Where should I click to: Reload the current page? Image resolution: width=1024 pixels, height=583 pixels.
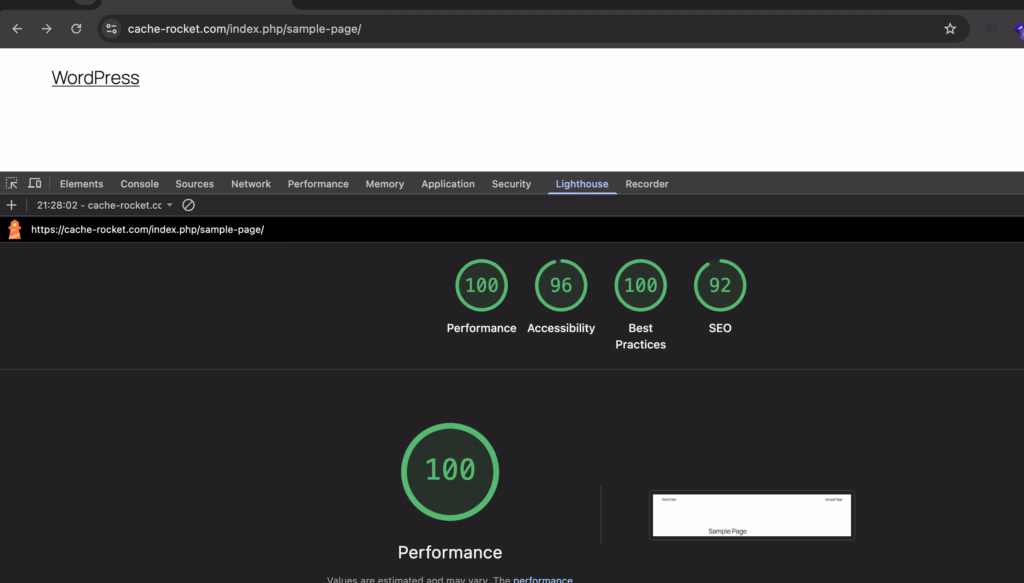76,29
